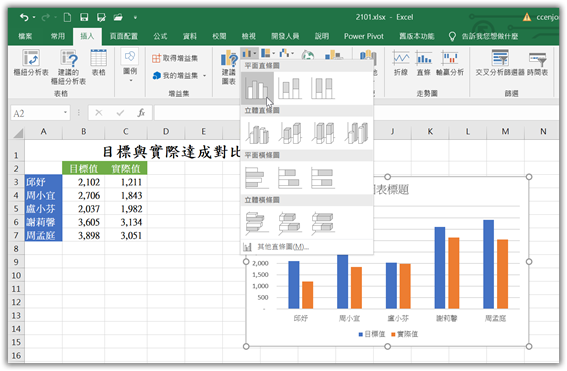Switch to the 公式 (Formulas) tab

pos(160,36)
